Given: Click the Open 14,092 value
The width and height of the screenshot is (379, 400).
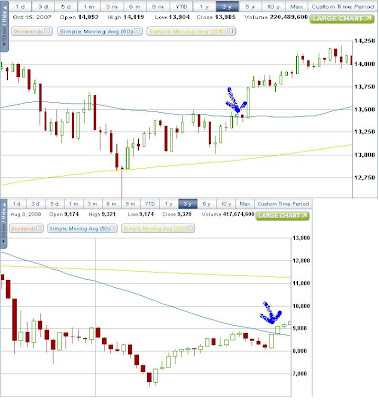Looking at the screenshot, I should [x=89, y=17].
